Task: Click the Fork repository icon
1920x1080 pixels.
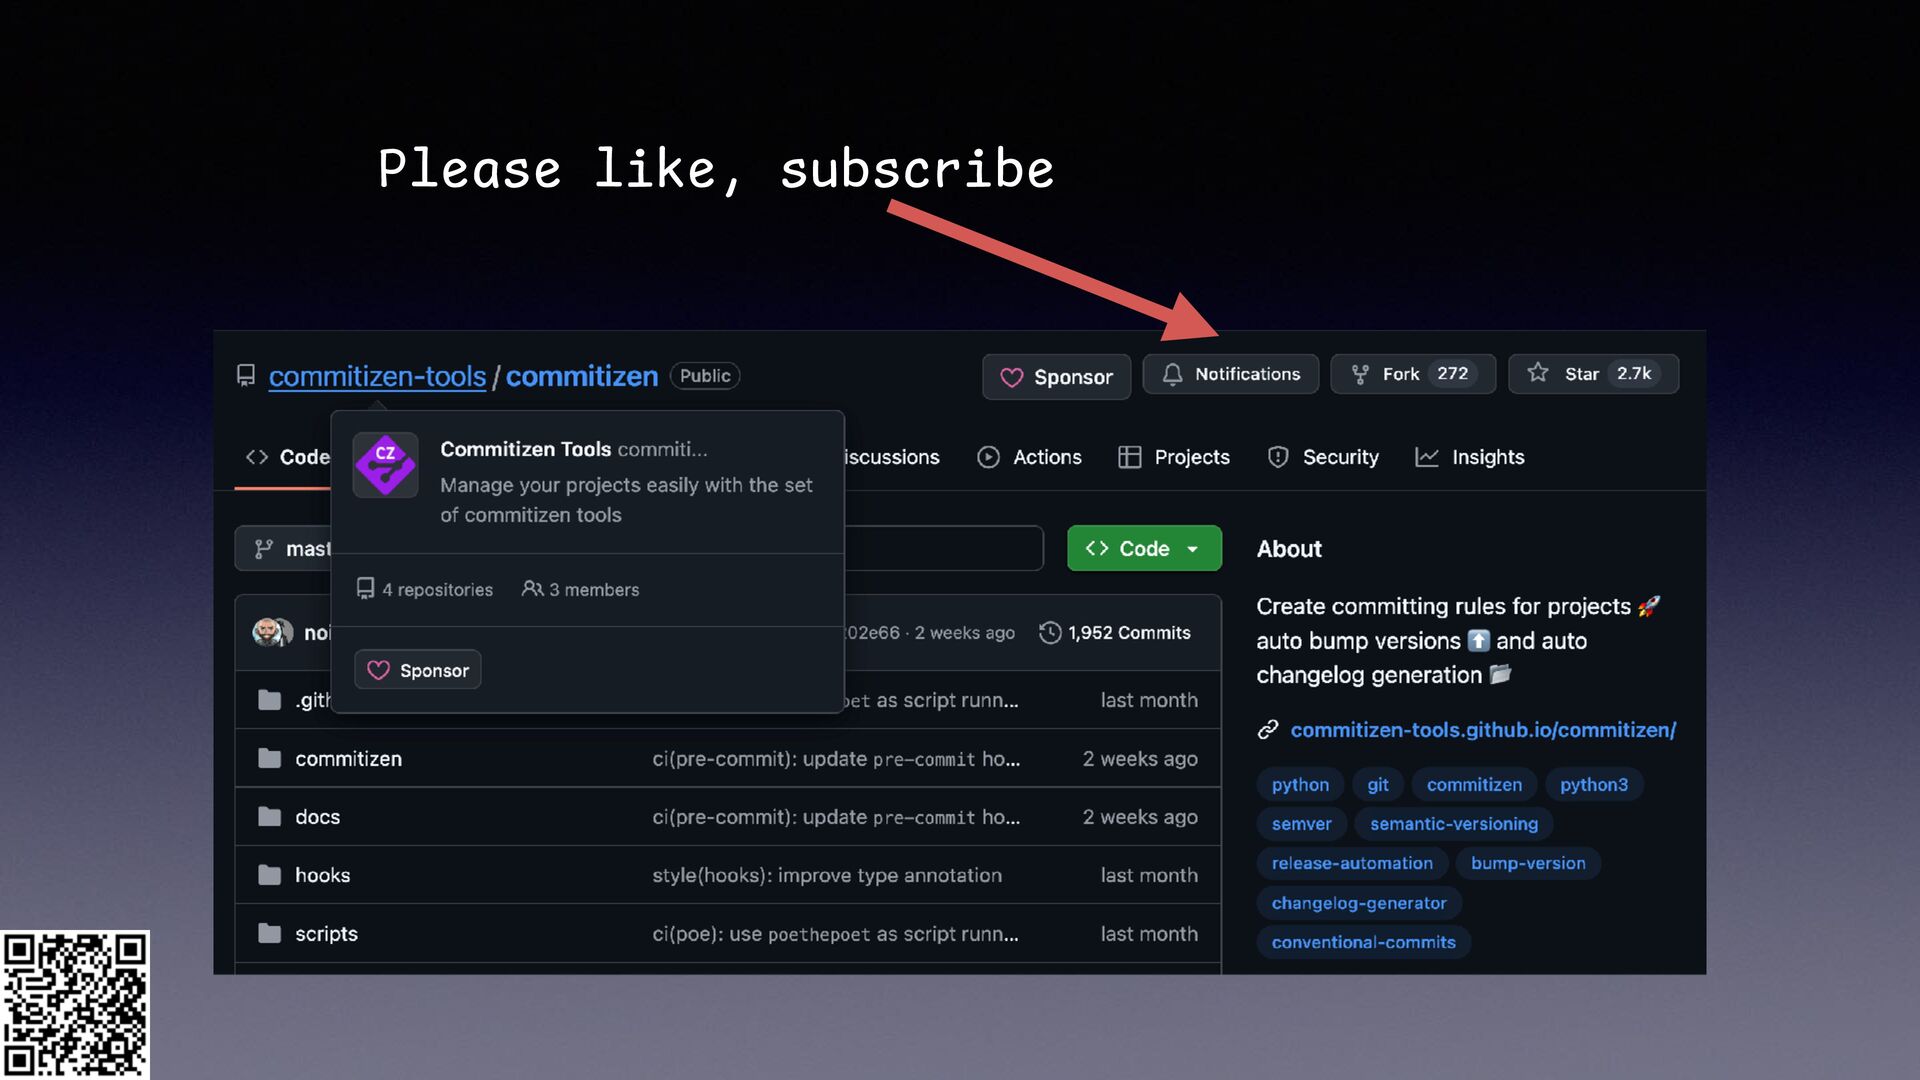Action: [1360, 374]
